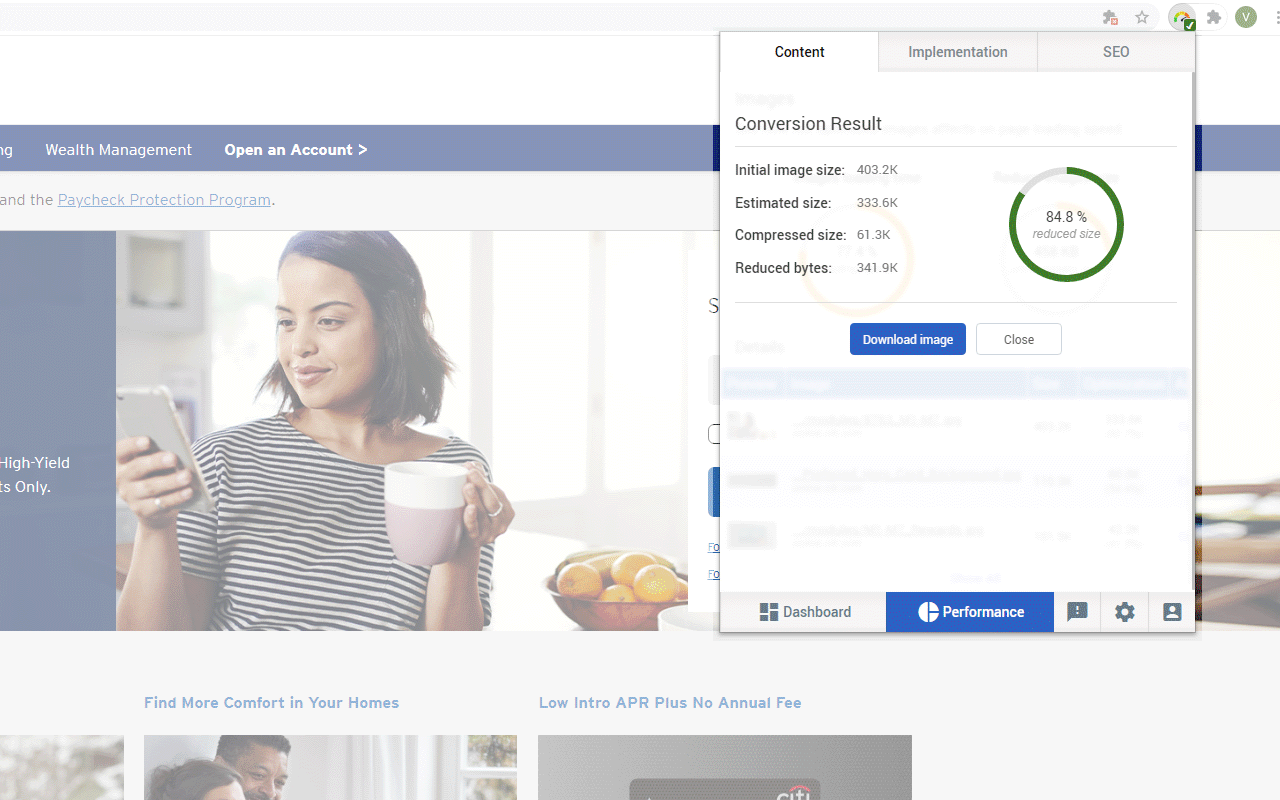Screen dimensions: 1280x800
Task: Open Chrome's three-dot menu
Action: coord(1272,17)
